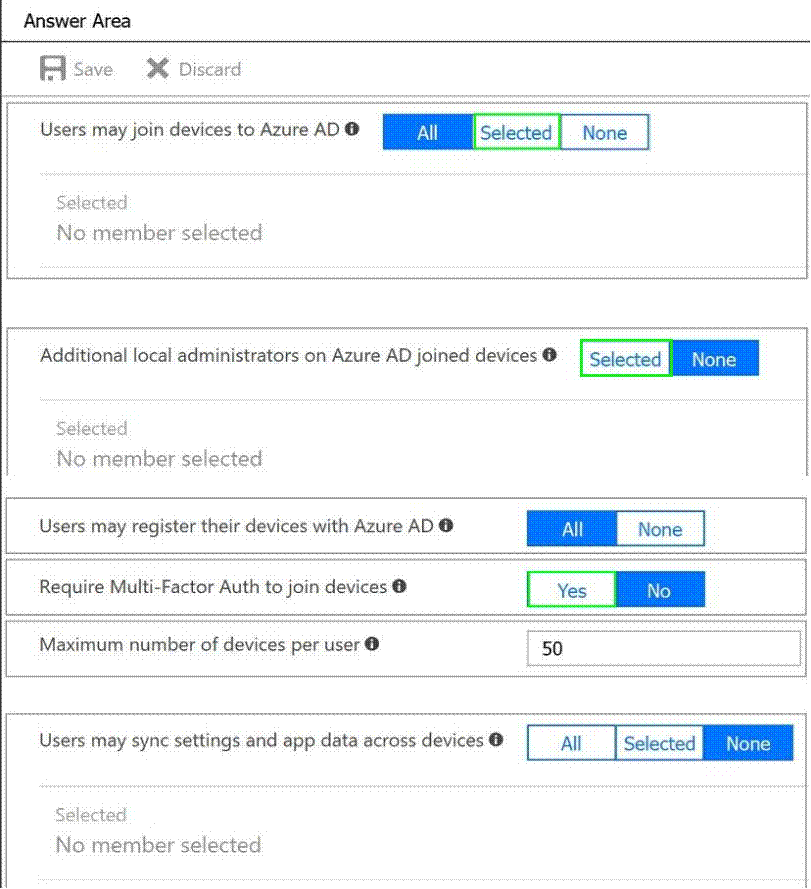The width and height of the screenshot is (811, 889).
Task: Click info icon beside sync settings option
Action: pyautogui.click(x=493, y=740)
